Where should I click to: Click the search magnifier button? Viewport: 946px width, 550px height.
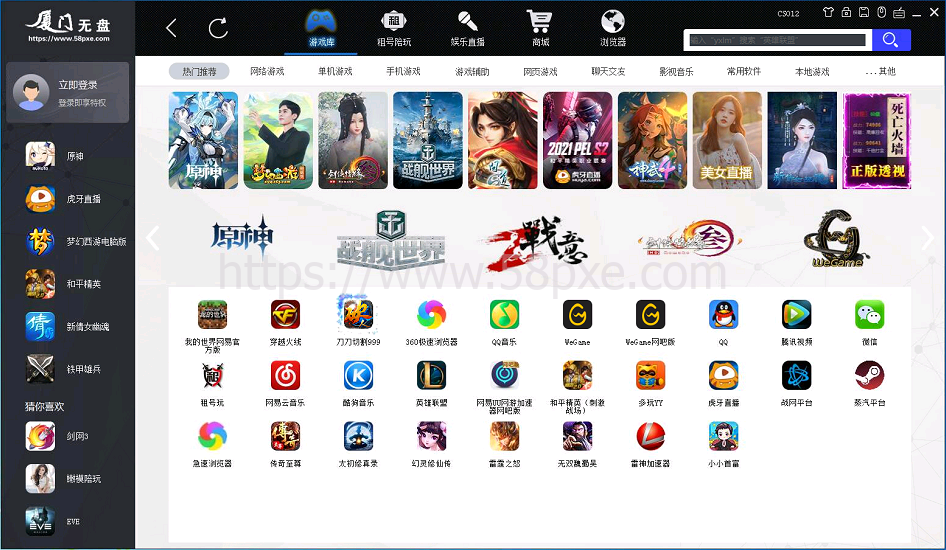891,40
